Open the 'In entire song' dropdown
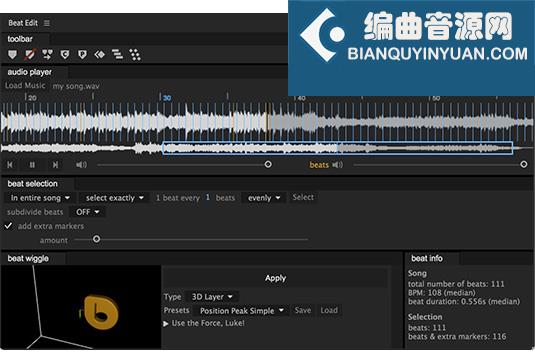 pos(40,198)
